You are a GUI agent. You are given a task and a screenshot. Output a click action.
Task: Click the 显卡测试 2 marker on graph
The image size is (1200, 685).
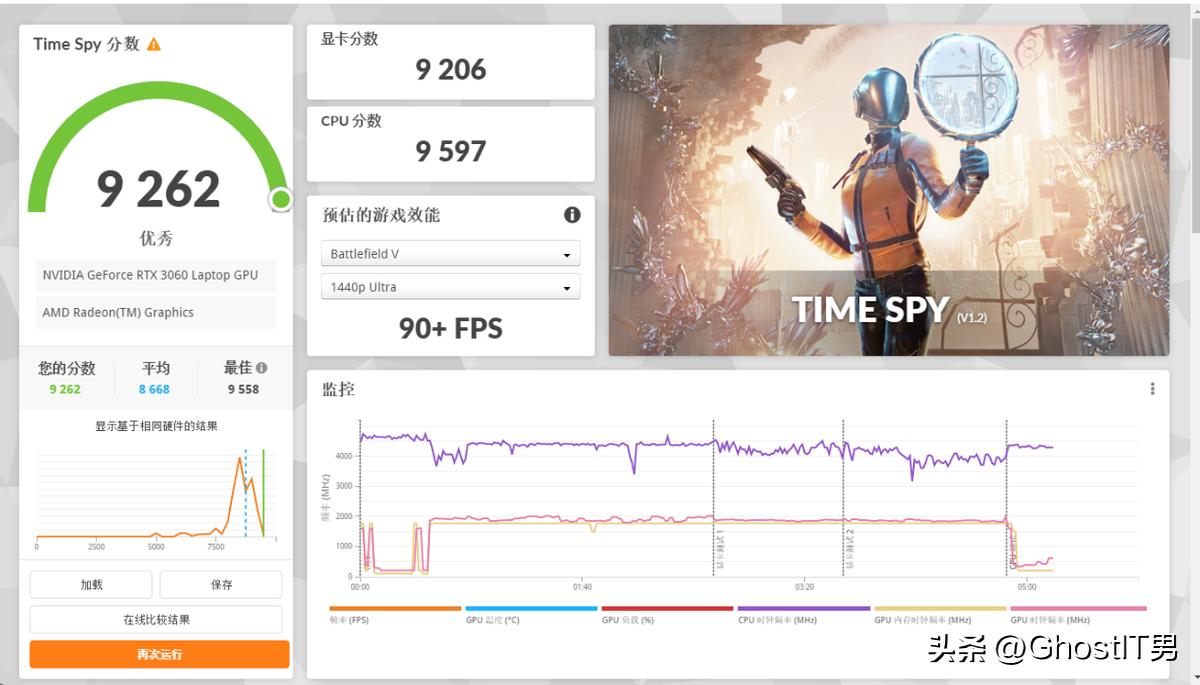[x=850, y=548]
